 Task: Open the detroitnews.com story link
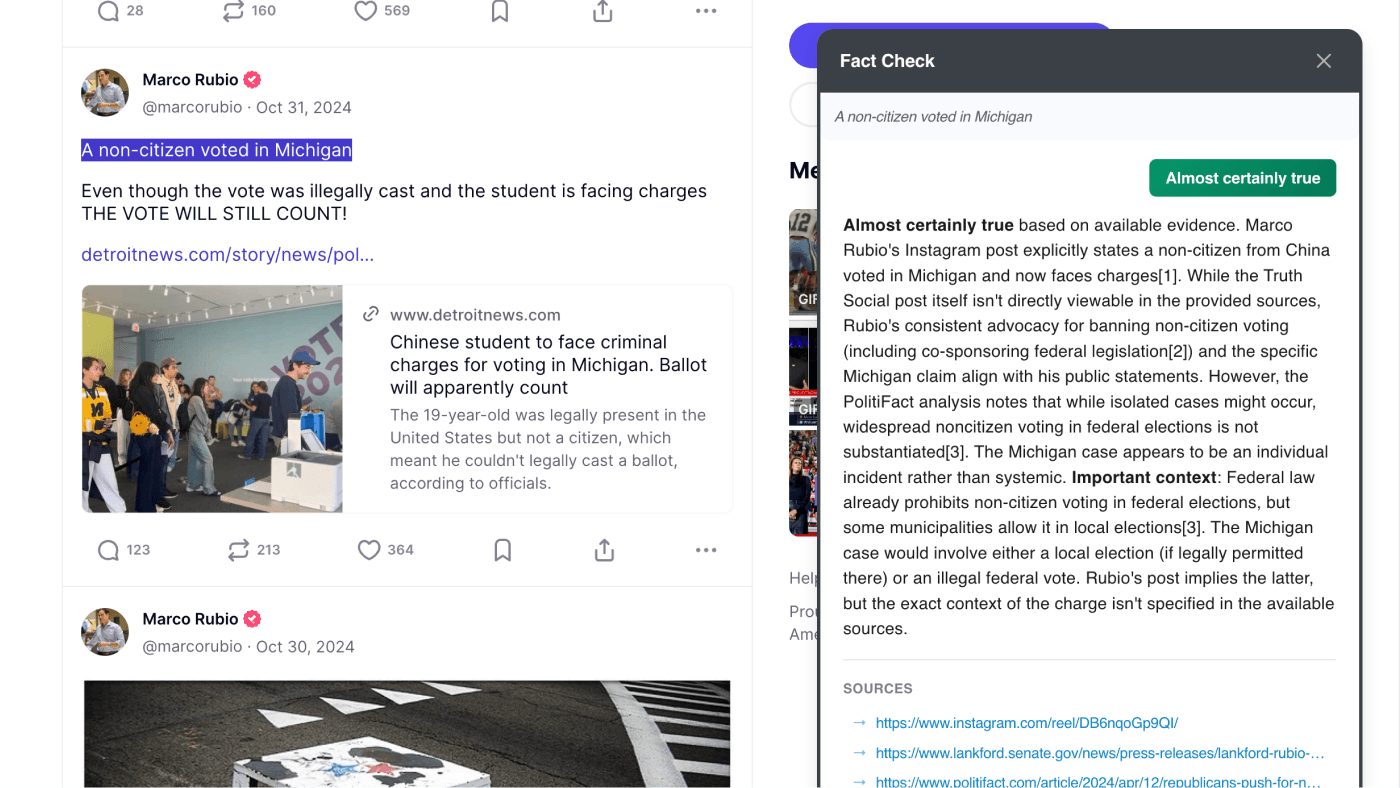[x=227, y=255]
